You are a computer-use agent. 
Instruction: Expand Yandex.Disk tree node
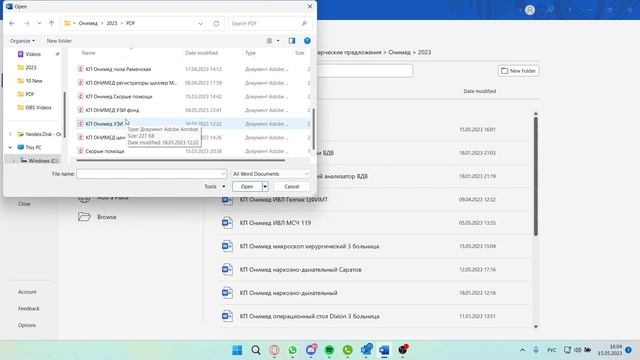11,134
